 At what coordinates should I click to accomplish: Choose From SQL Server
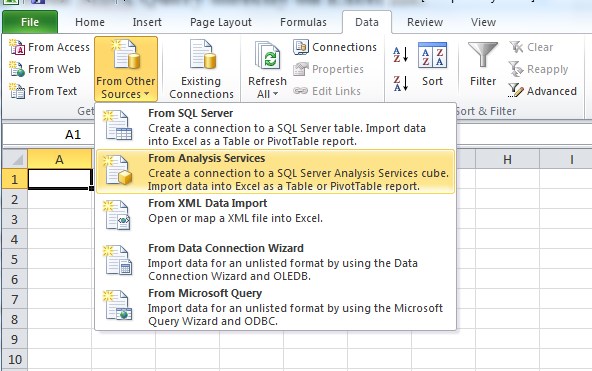coord(276,127)
